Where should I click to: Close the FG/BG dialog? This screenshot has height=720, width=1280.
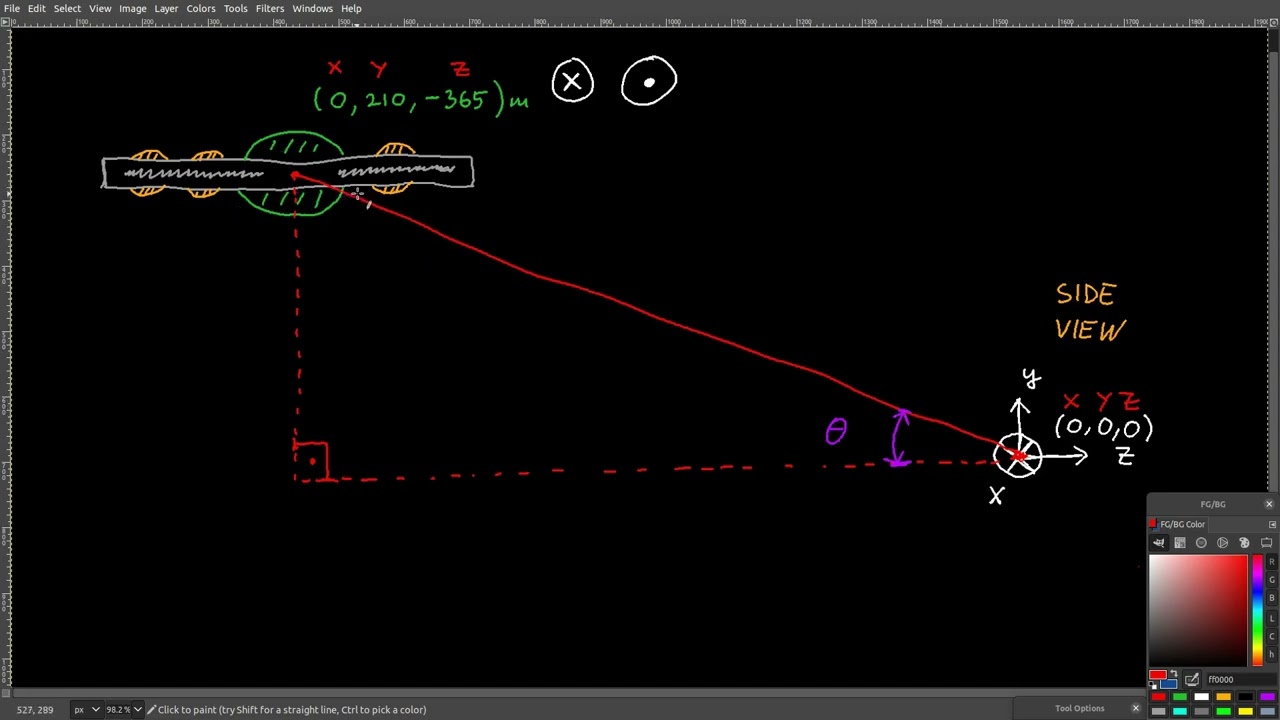pos(1269,504)
